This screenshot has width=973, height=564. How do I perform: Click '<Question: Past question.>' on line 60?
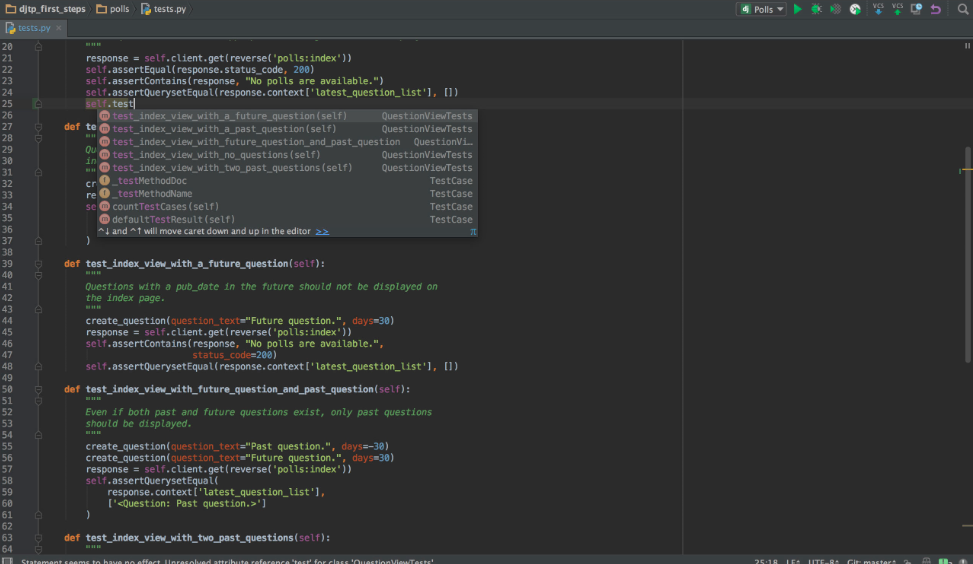point(186,503)
